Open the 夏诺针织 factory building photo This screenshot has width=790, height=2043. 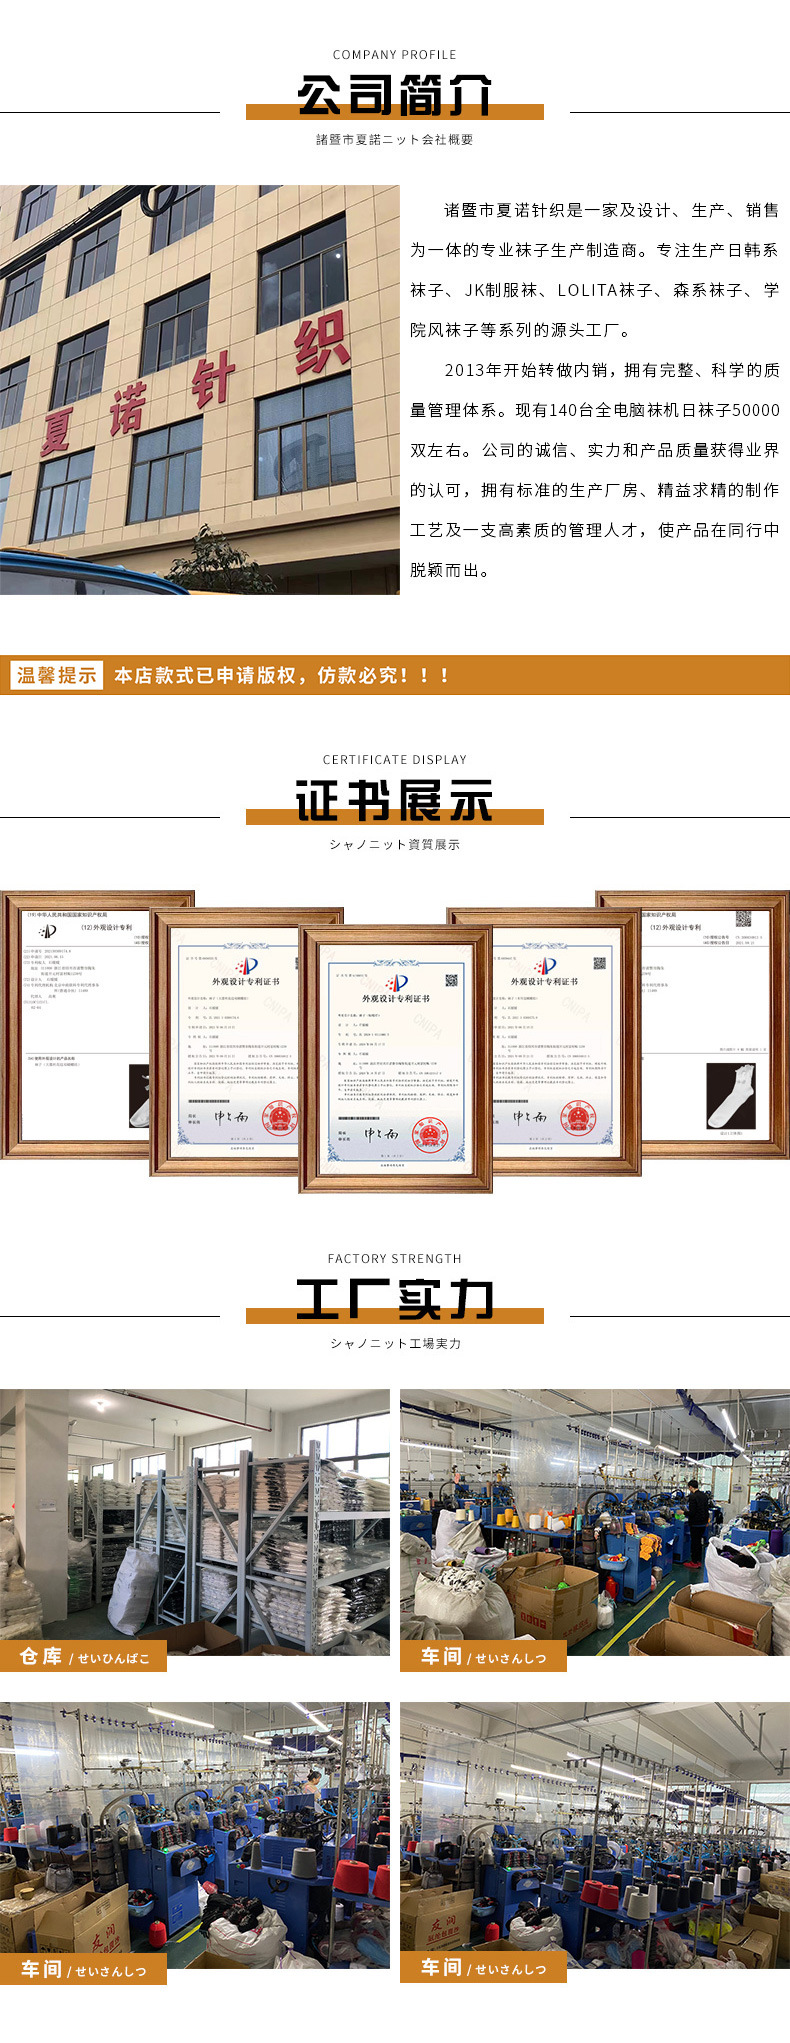click(200, 390)
